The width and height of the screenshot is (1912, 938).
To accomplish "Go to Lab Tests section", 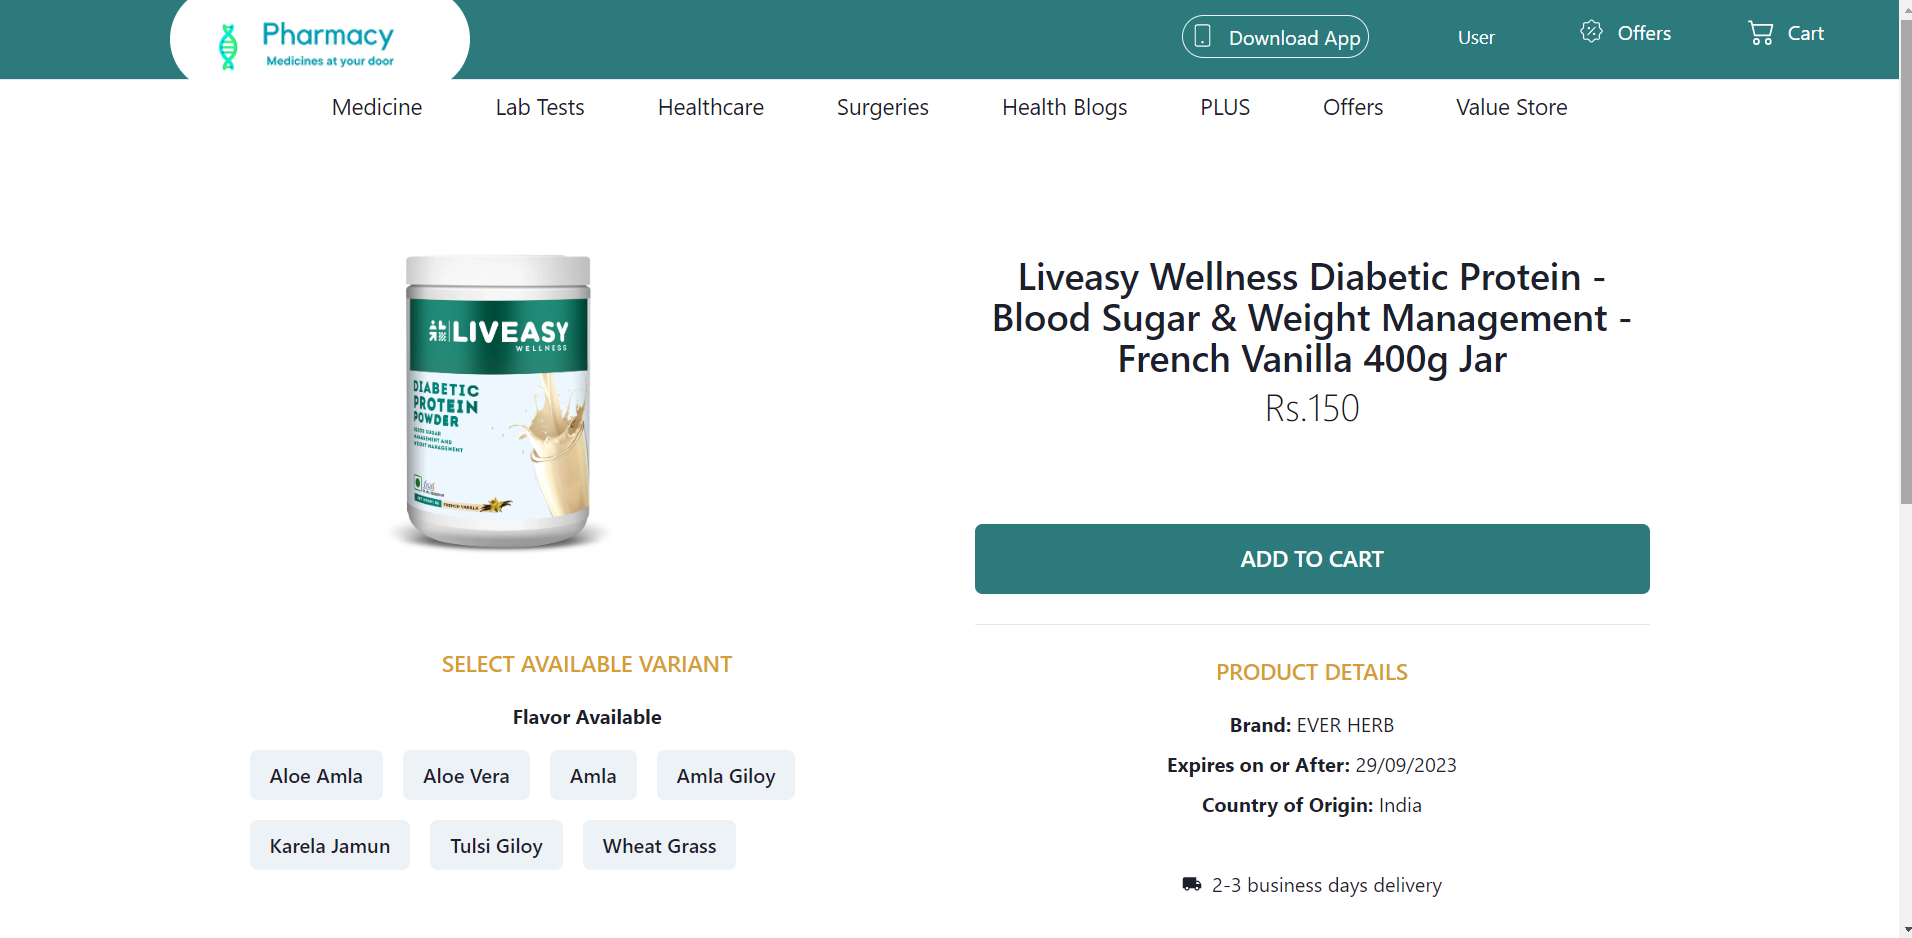I will point(540,107).
